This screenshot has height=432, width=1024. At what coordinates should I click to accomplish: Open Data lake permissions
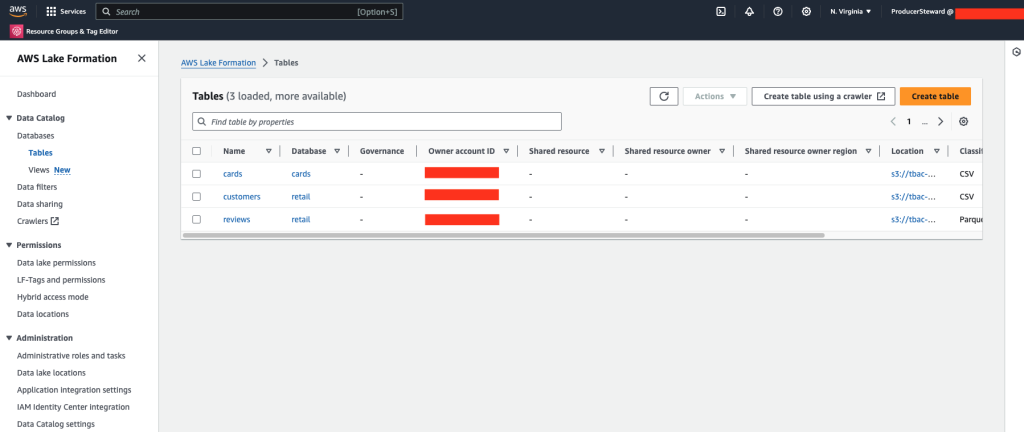coord(56,263)
